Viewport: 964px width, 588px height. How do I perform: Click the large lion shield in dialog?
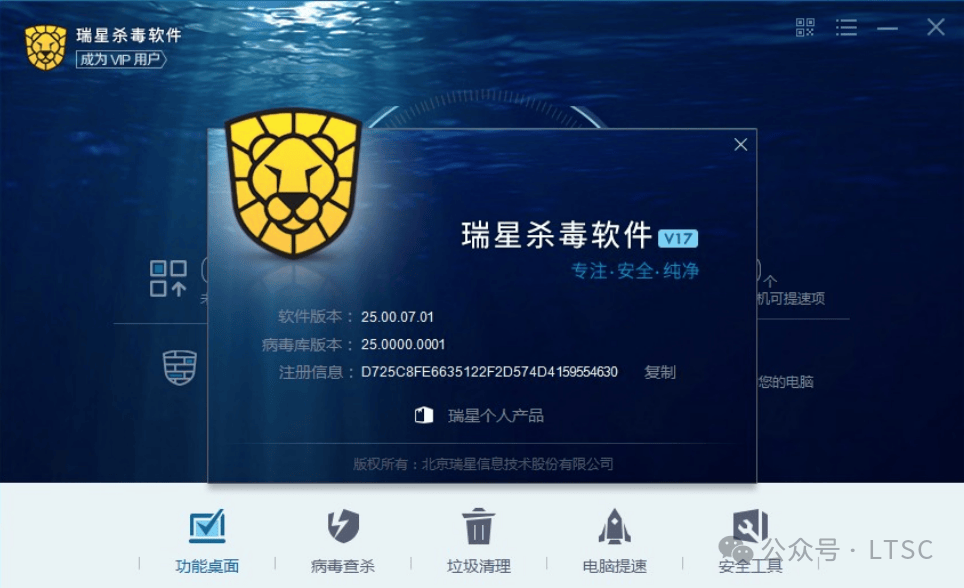click(x=293, y=183)
